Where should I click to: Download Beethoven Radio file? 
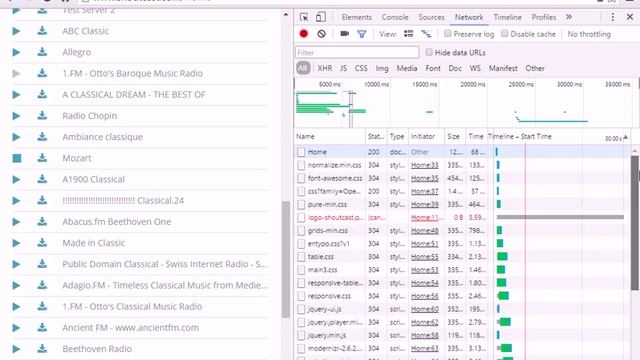tap(42, 349)
